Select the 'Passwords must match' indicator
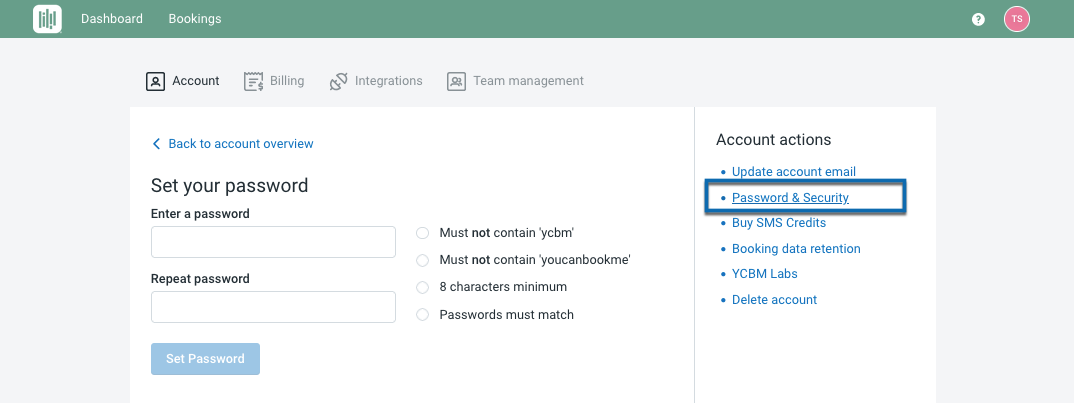The height and width of the screenshot is (403, 1074). pyautogui.click(x=422, y=315)
